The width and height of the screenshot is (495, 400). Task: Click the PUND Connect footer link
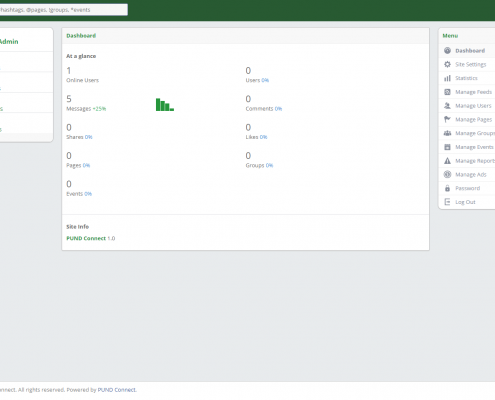point(117,390)
